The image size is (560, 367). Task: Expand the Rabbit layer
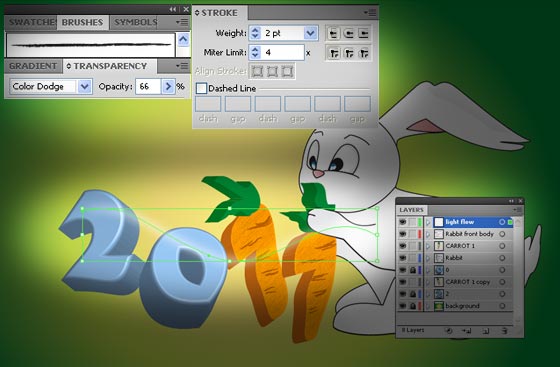[x=428, y=258]
